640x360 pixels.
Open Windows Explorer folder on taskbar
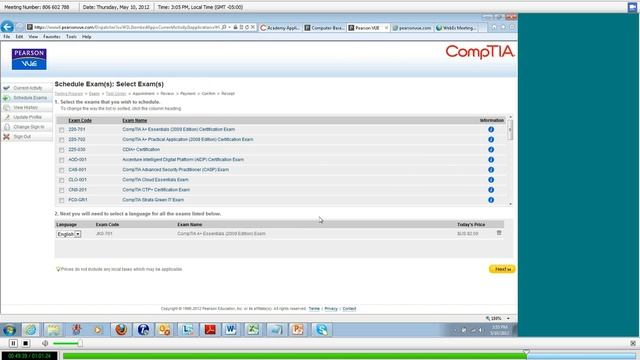coord(53,329)
